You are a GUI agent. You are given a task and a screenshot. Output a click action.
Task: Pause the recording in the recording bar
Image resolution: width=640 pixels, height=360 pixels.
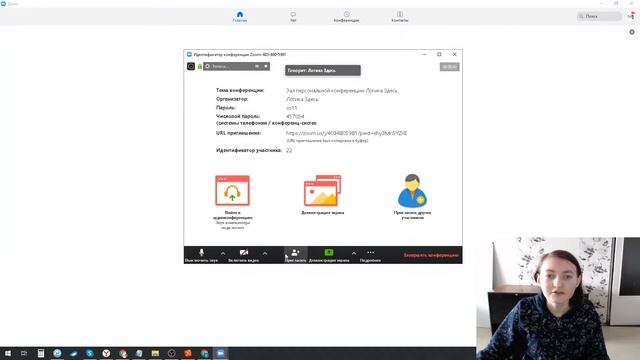coord(257,66)
